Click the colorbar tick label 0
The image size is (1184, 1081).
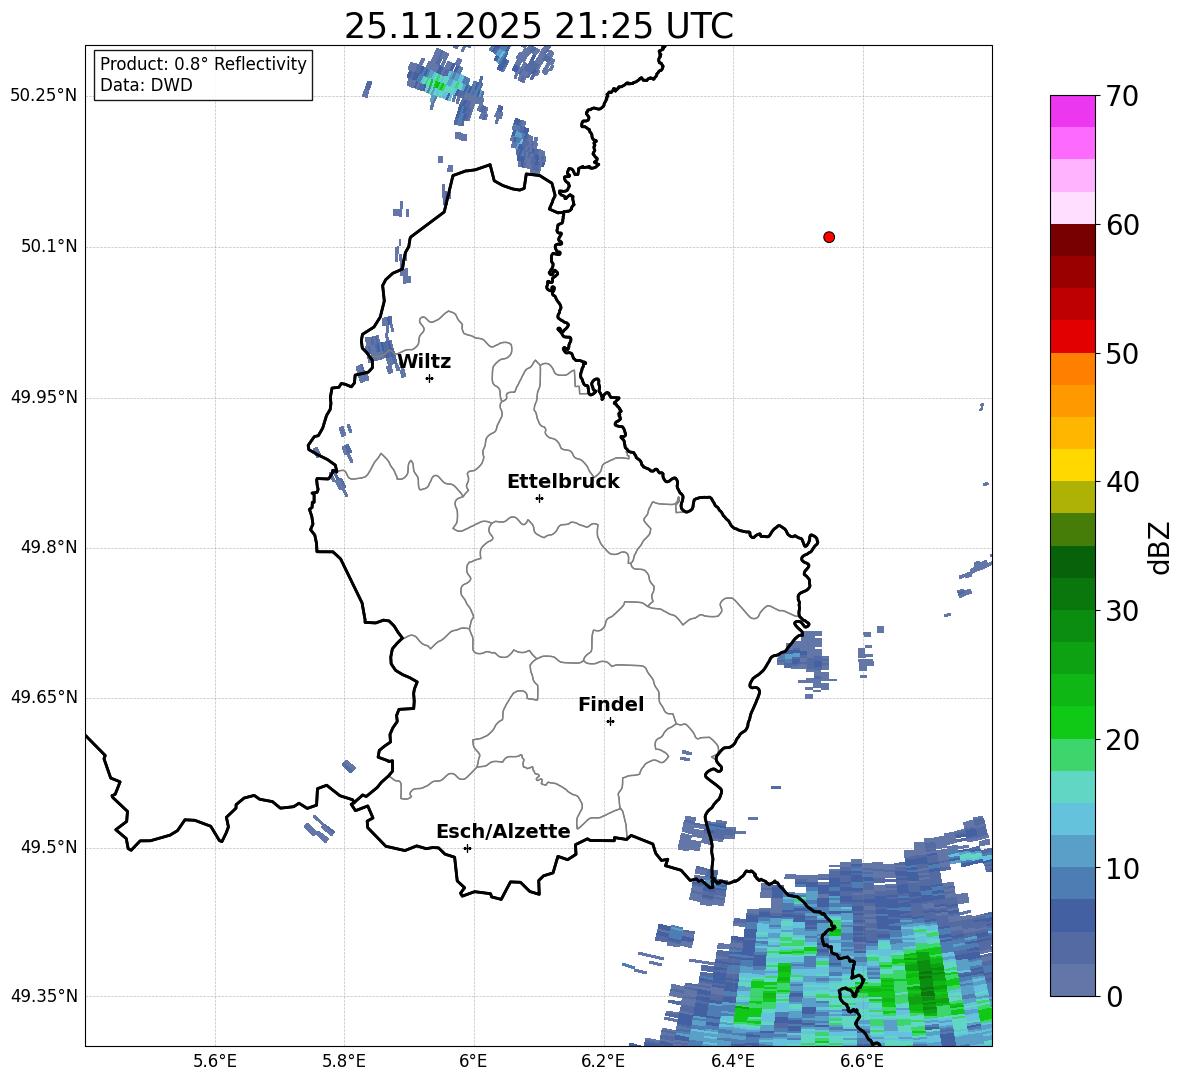click(x=1114, y=996)
